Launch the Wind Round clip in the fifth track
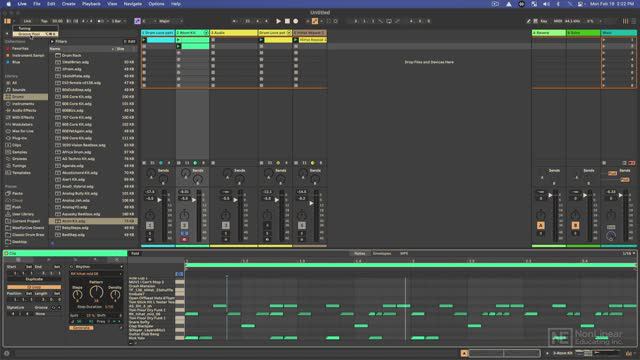 click(296, 40)
